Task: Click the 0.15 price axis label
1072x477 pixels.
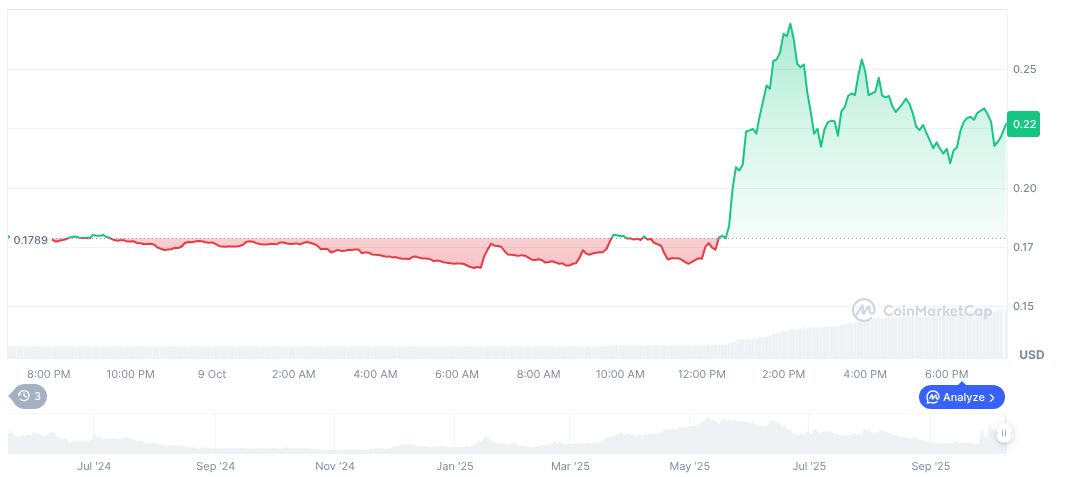Action: 1024,306
